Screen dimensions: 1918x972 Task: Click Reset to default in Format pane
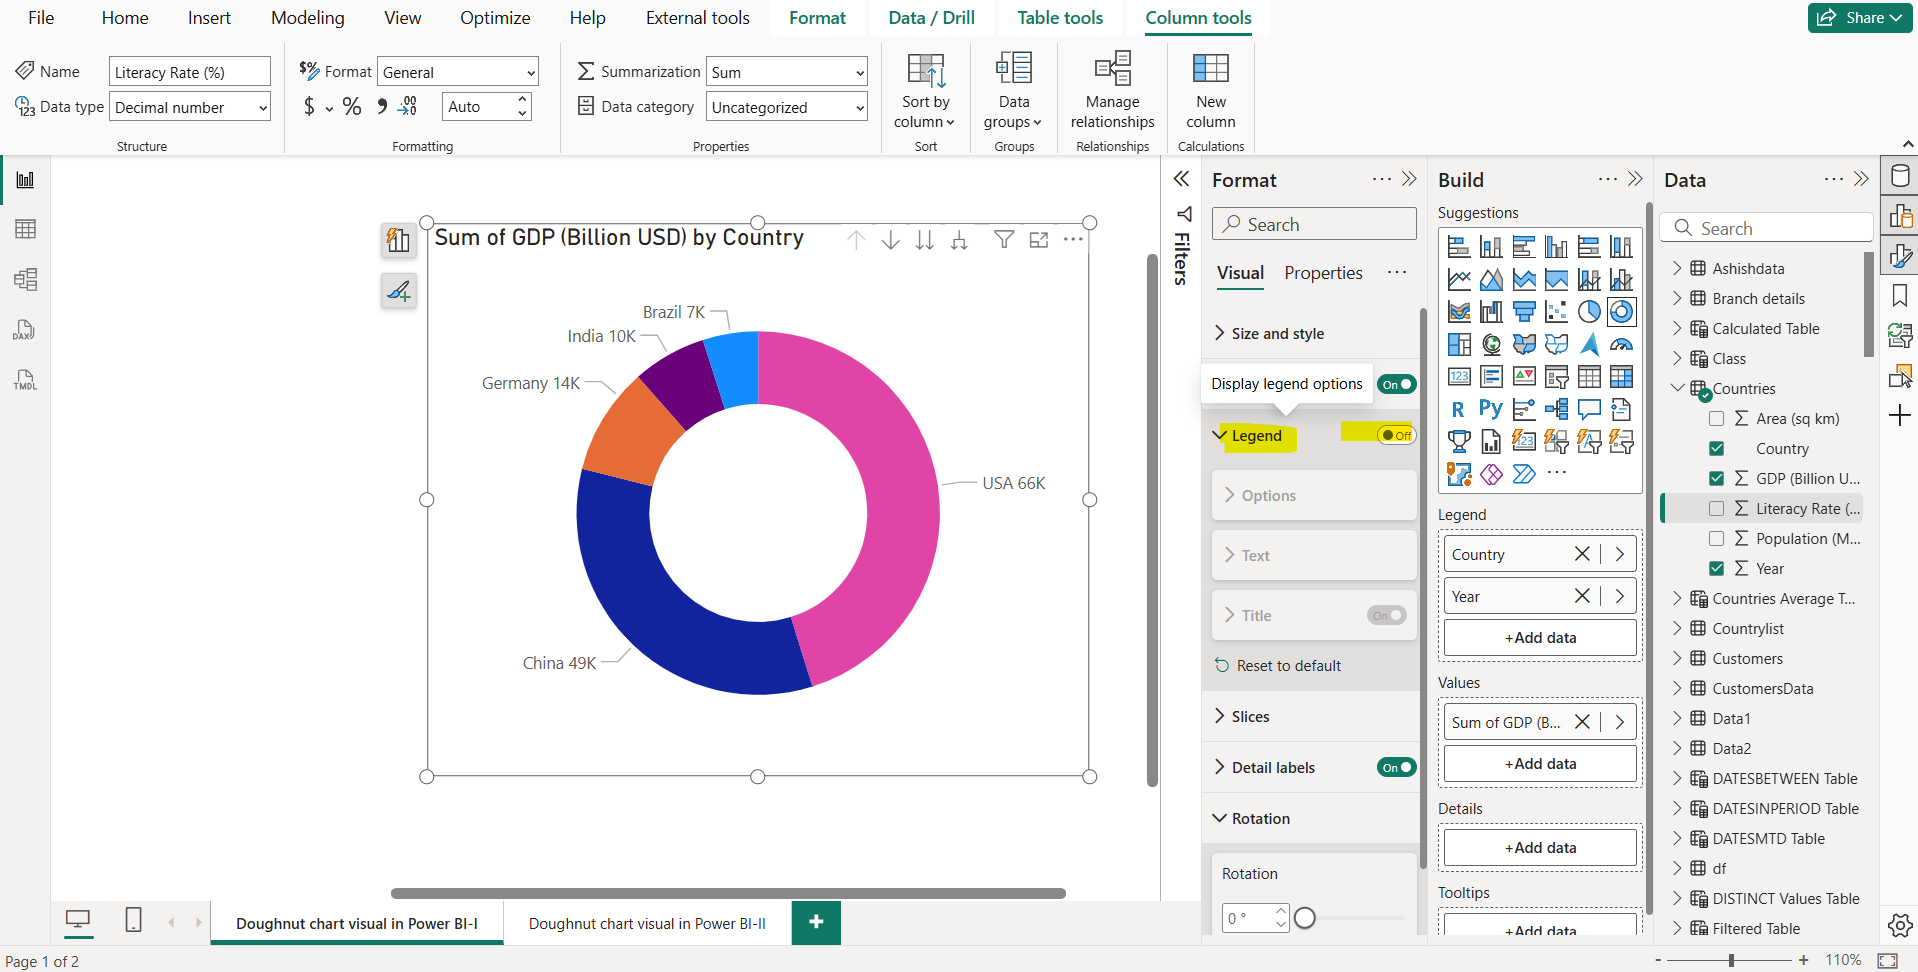[1288, 665]
